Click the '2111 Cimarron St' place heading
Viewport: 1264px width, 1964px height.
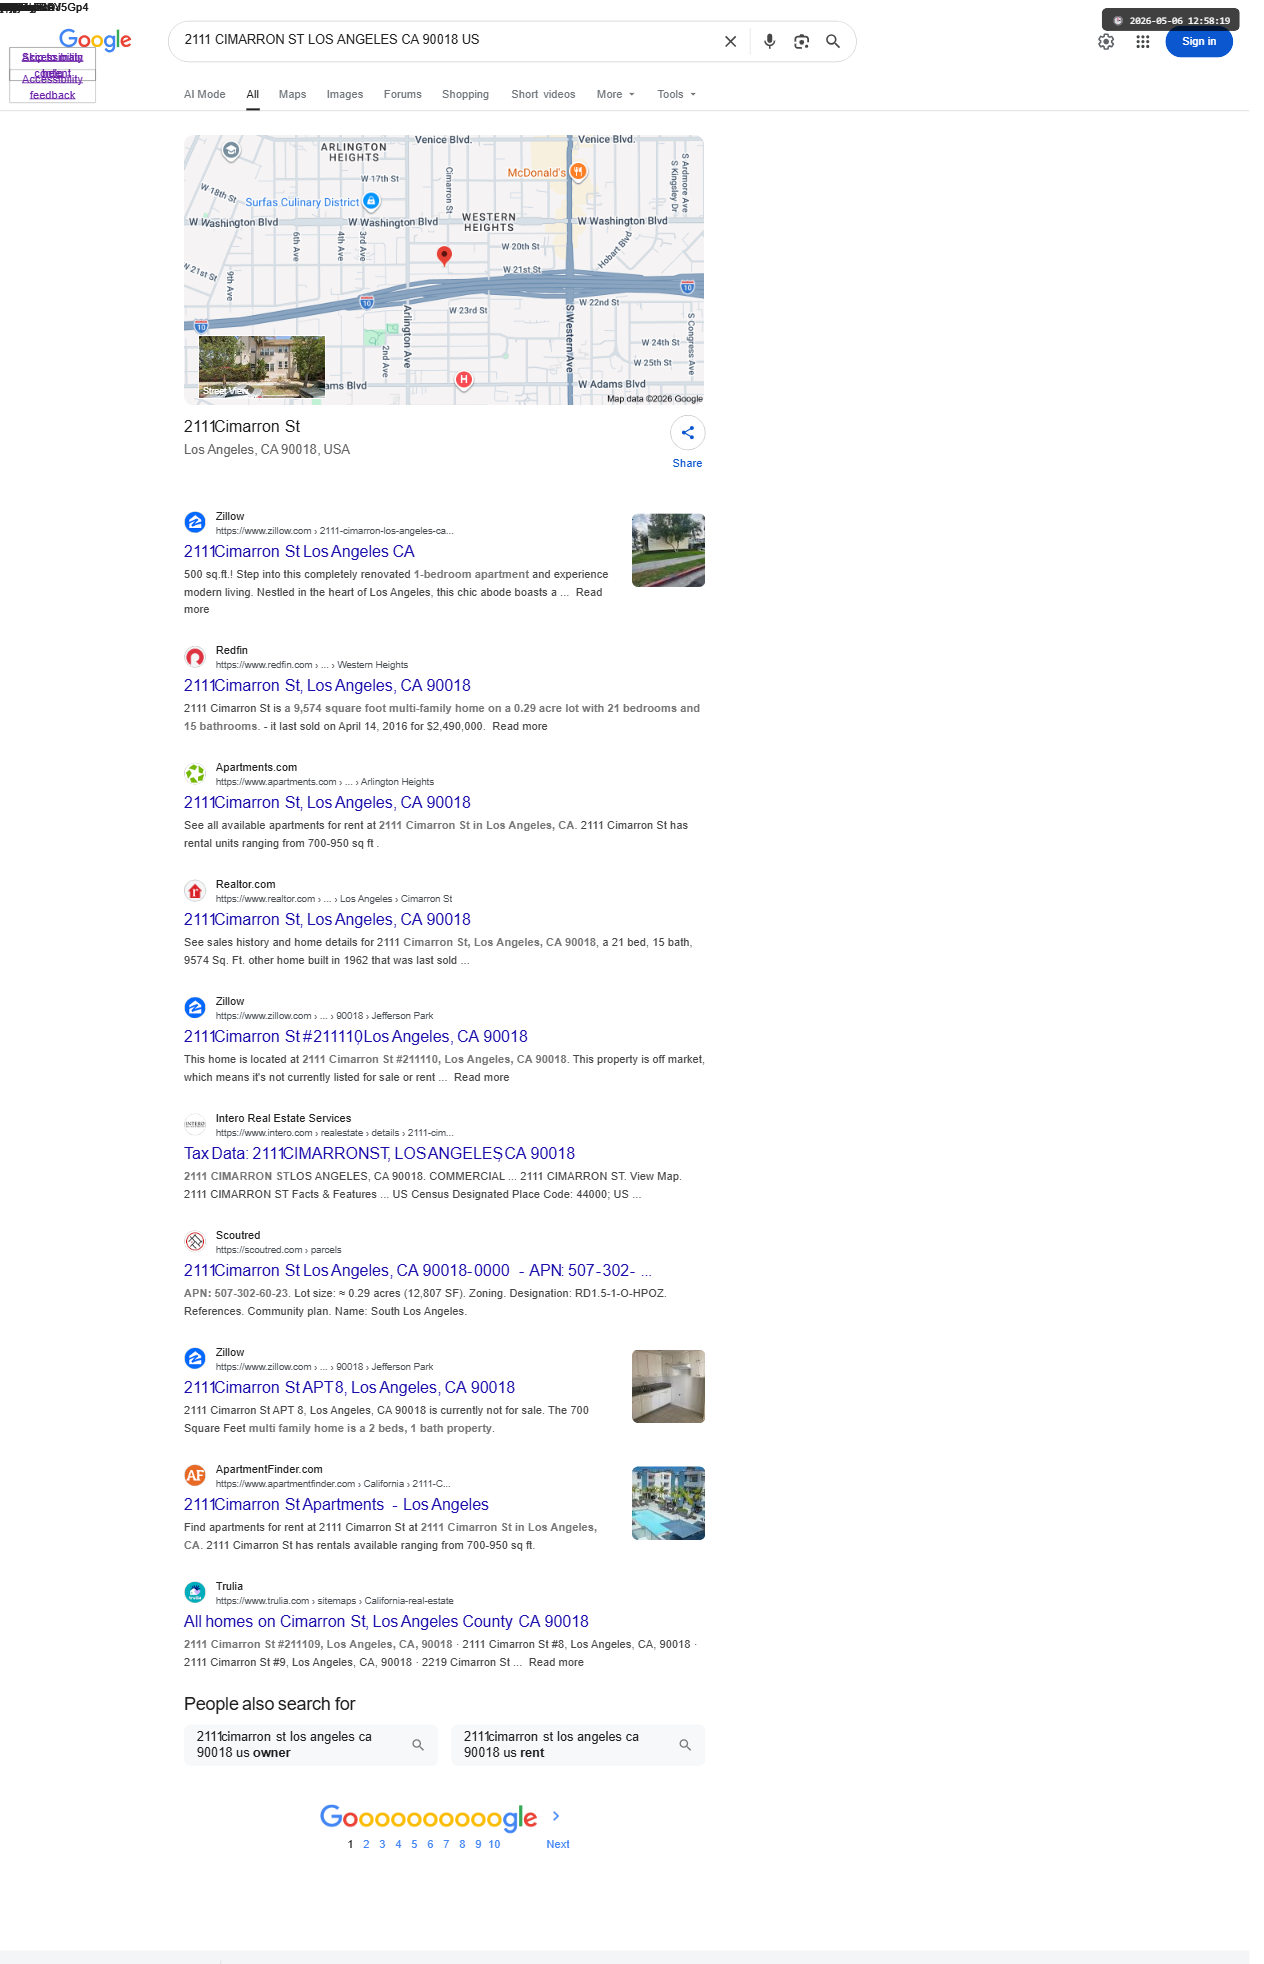242,427
